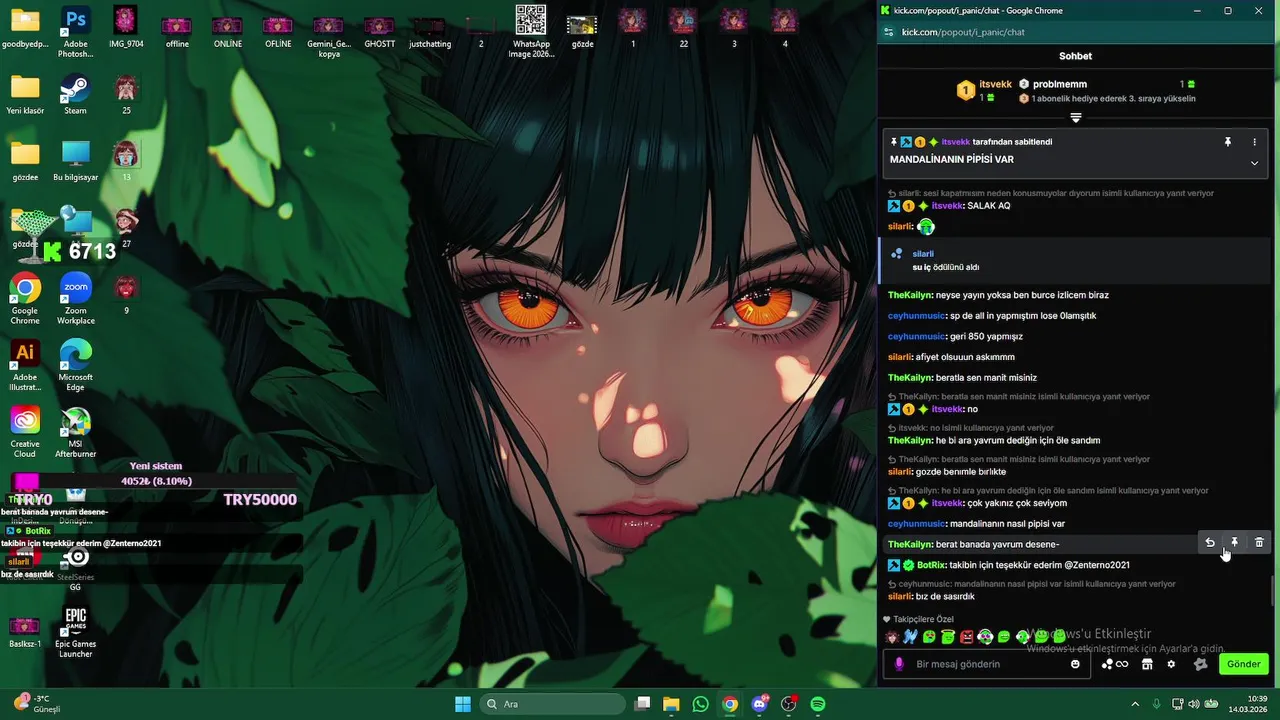Click TheKailyn username on 'neyse yayın' message
This screenshot has height=720, width=1280.
tap(910, 295)
